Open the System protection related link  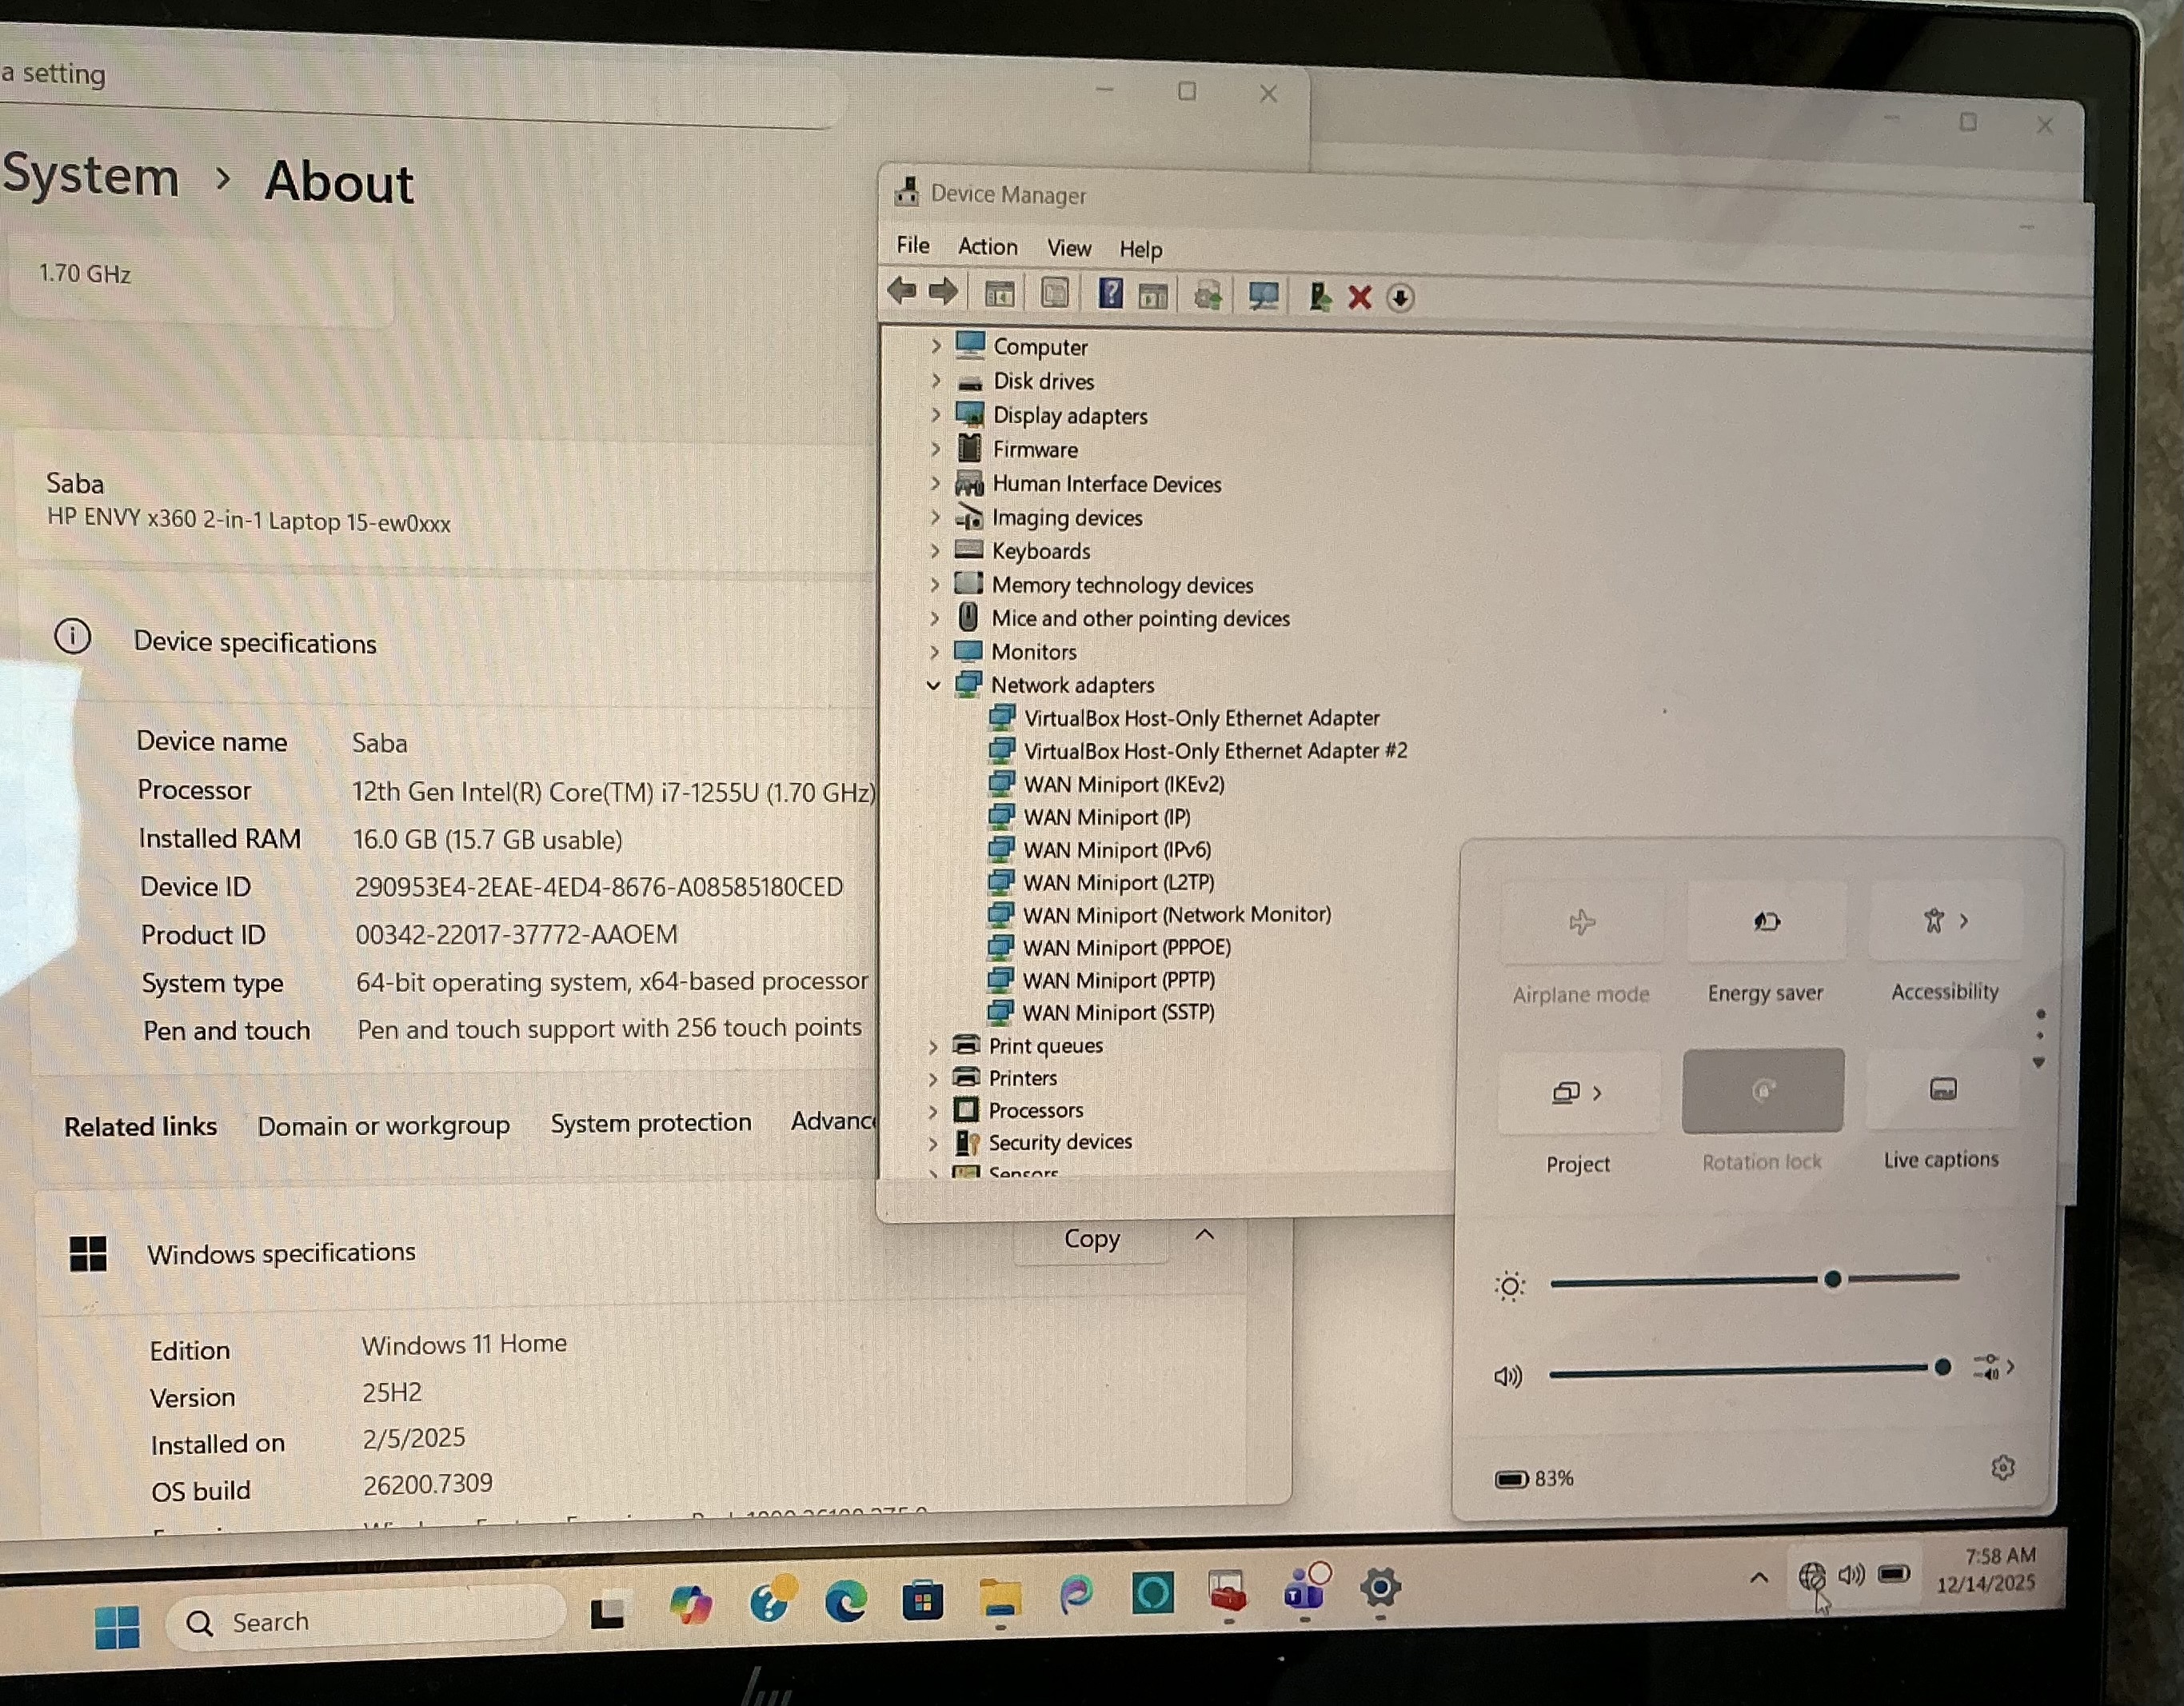click(x=651, y=1123)
